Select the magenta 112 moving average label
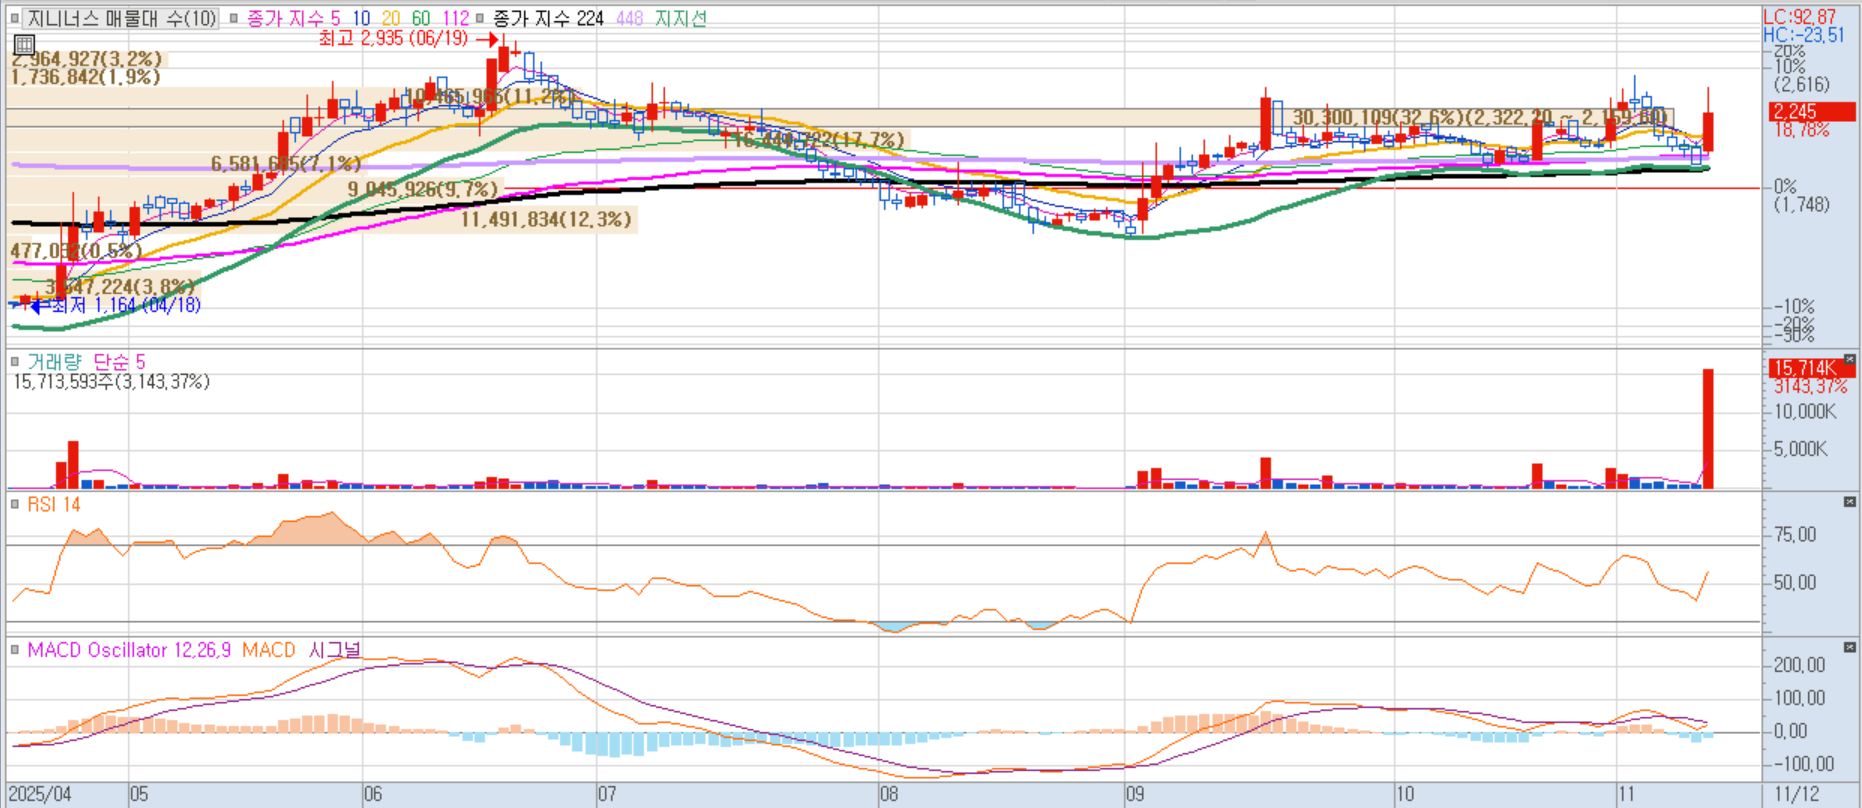 455,18
